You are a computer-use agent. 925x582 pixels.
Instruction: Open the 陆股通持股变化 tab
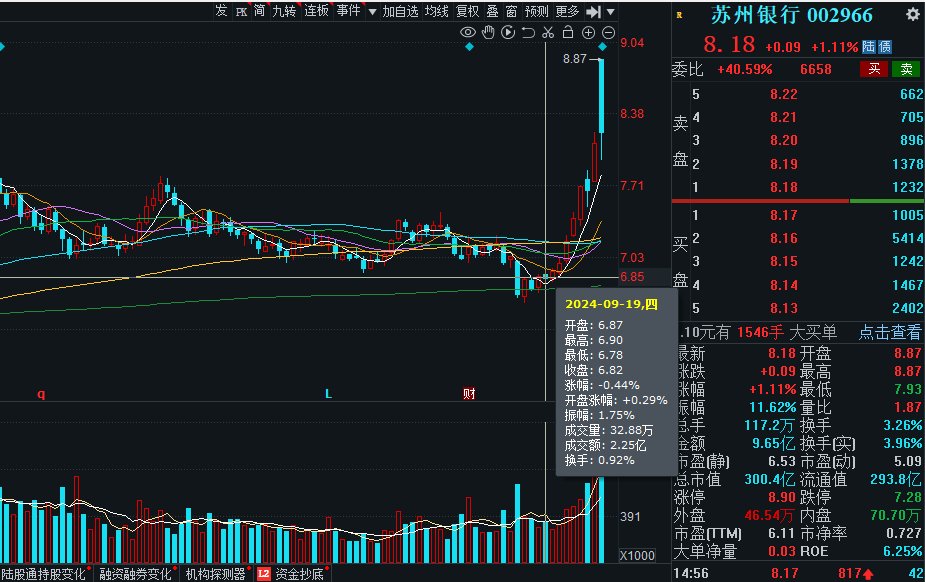44,574
